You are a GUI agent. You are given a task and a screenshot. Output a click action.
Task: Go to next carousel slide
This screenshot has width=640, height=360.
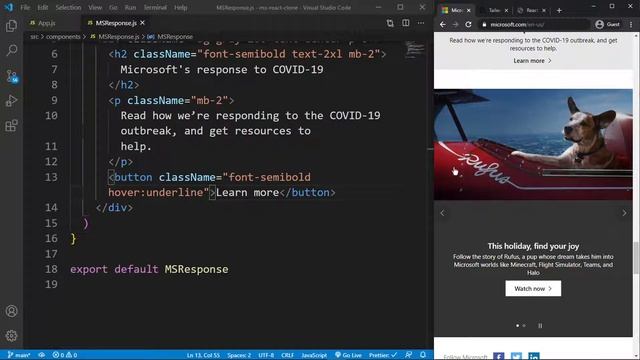click(624, 213)
